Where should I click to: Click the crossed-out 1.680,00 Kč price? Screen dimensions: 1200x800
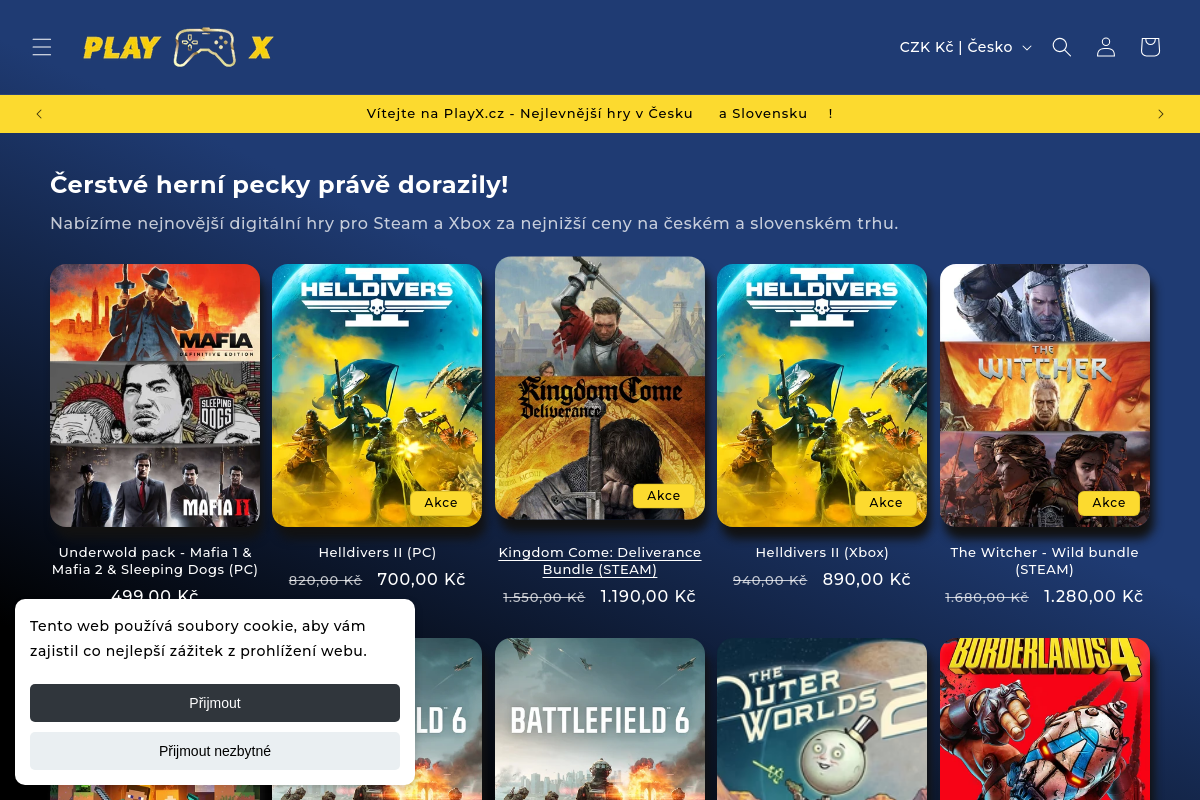pos(987,597)
